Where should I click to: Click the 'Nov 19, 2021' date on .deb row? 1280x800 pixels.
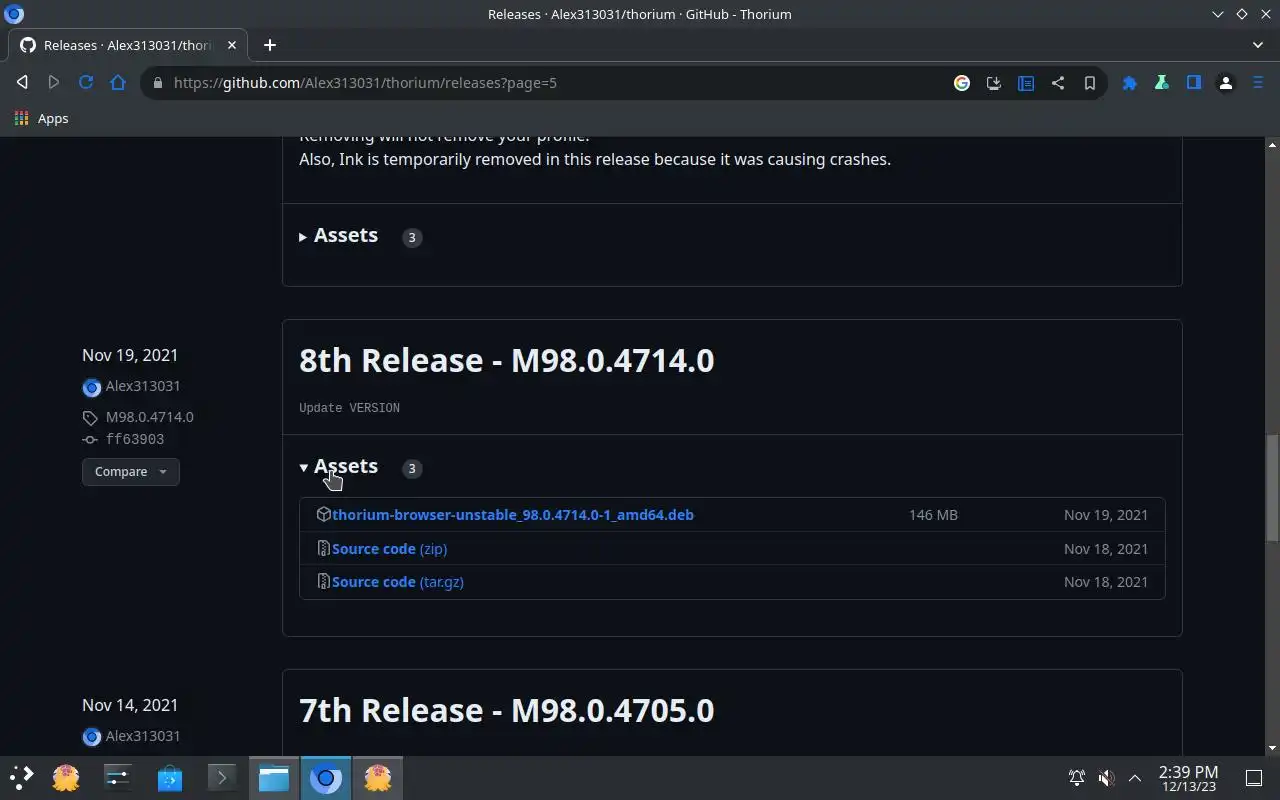point(1106,515)
